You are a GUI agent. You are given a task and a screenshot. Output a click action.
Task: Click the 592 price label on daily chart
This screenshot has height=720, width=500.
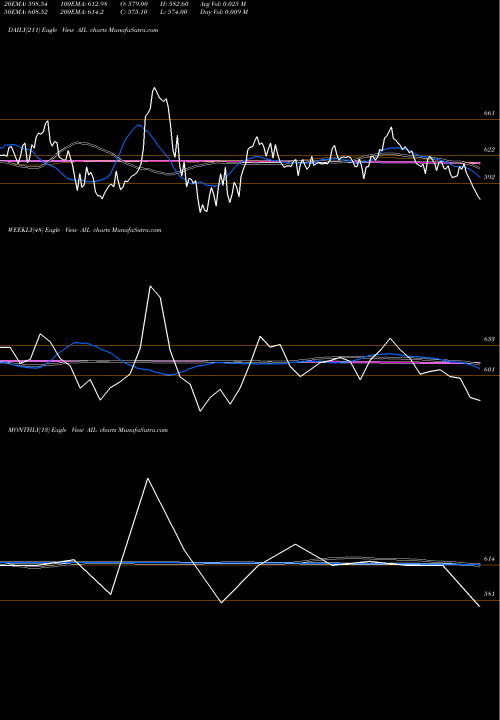pyautogui.click(x=489, y=177)
